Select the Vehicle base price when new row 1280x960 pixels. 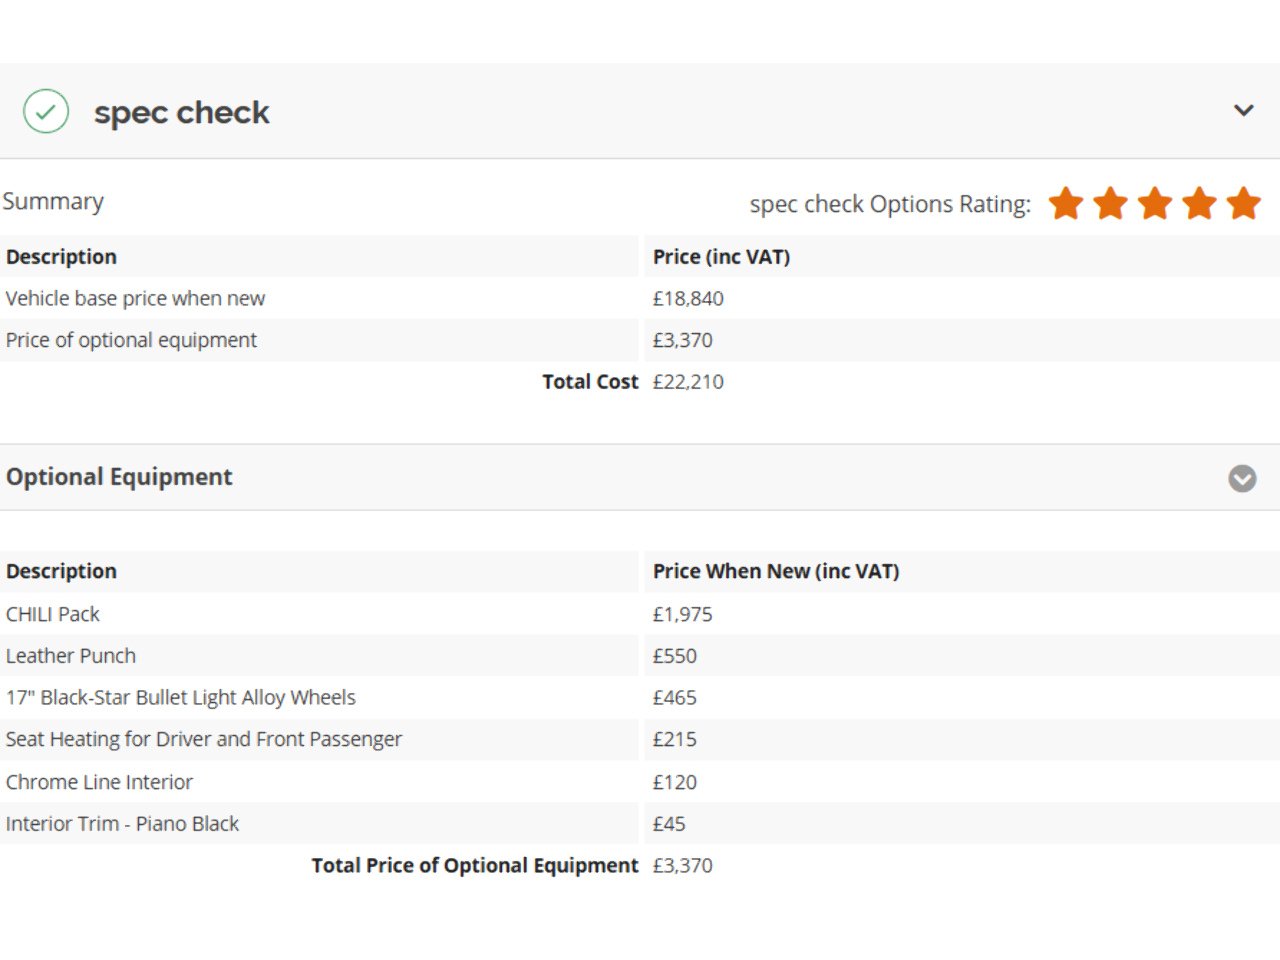[135, 299]
